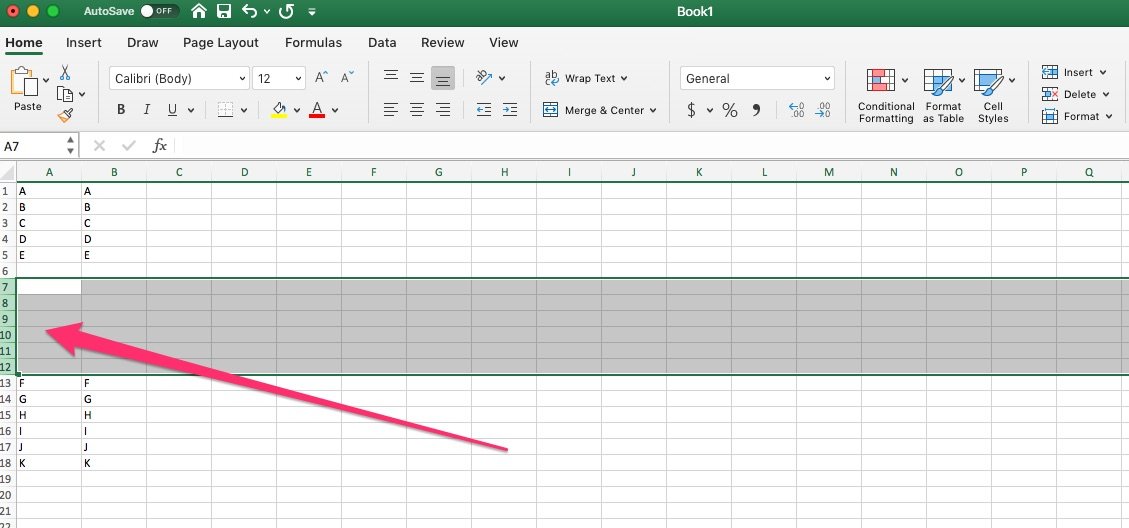1129x528 pixels.
Task: Increase indent of cell
Action: (510, 109)
